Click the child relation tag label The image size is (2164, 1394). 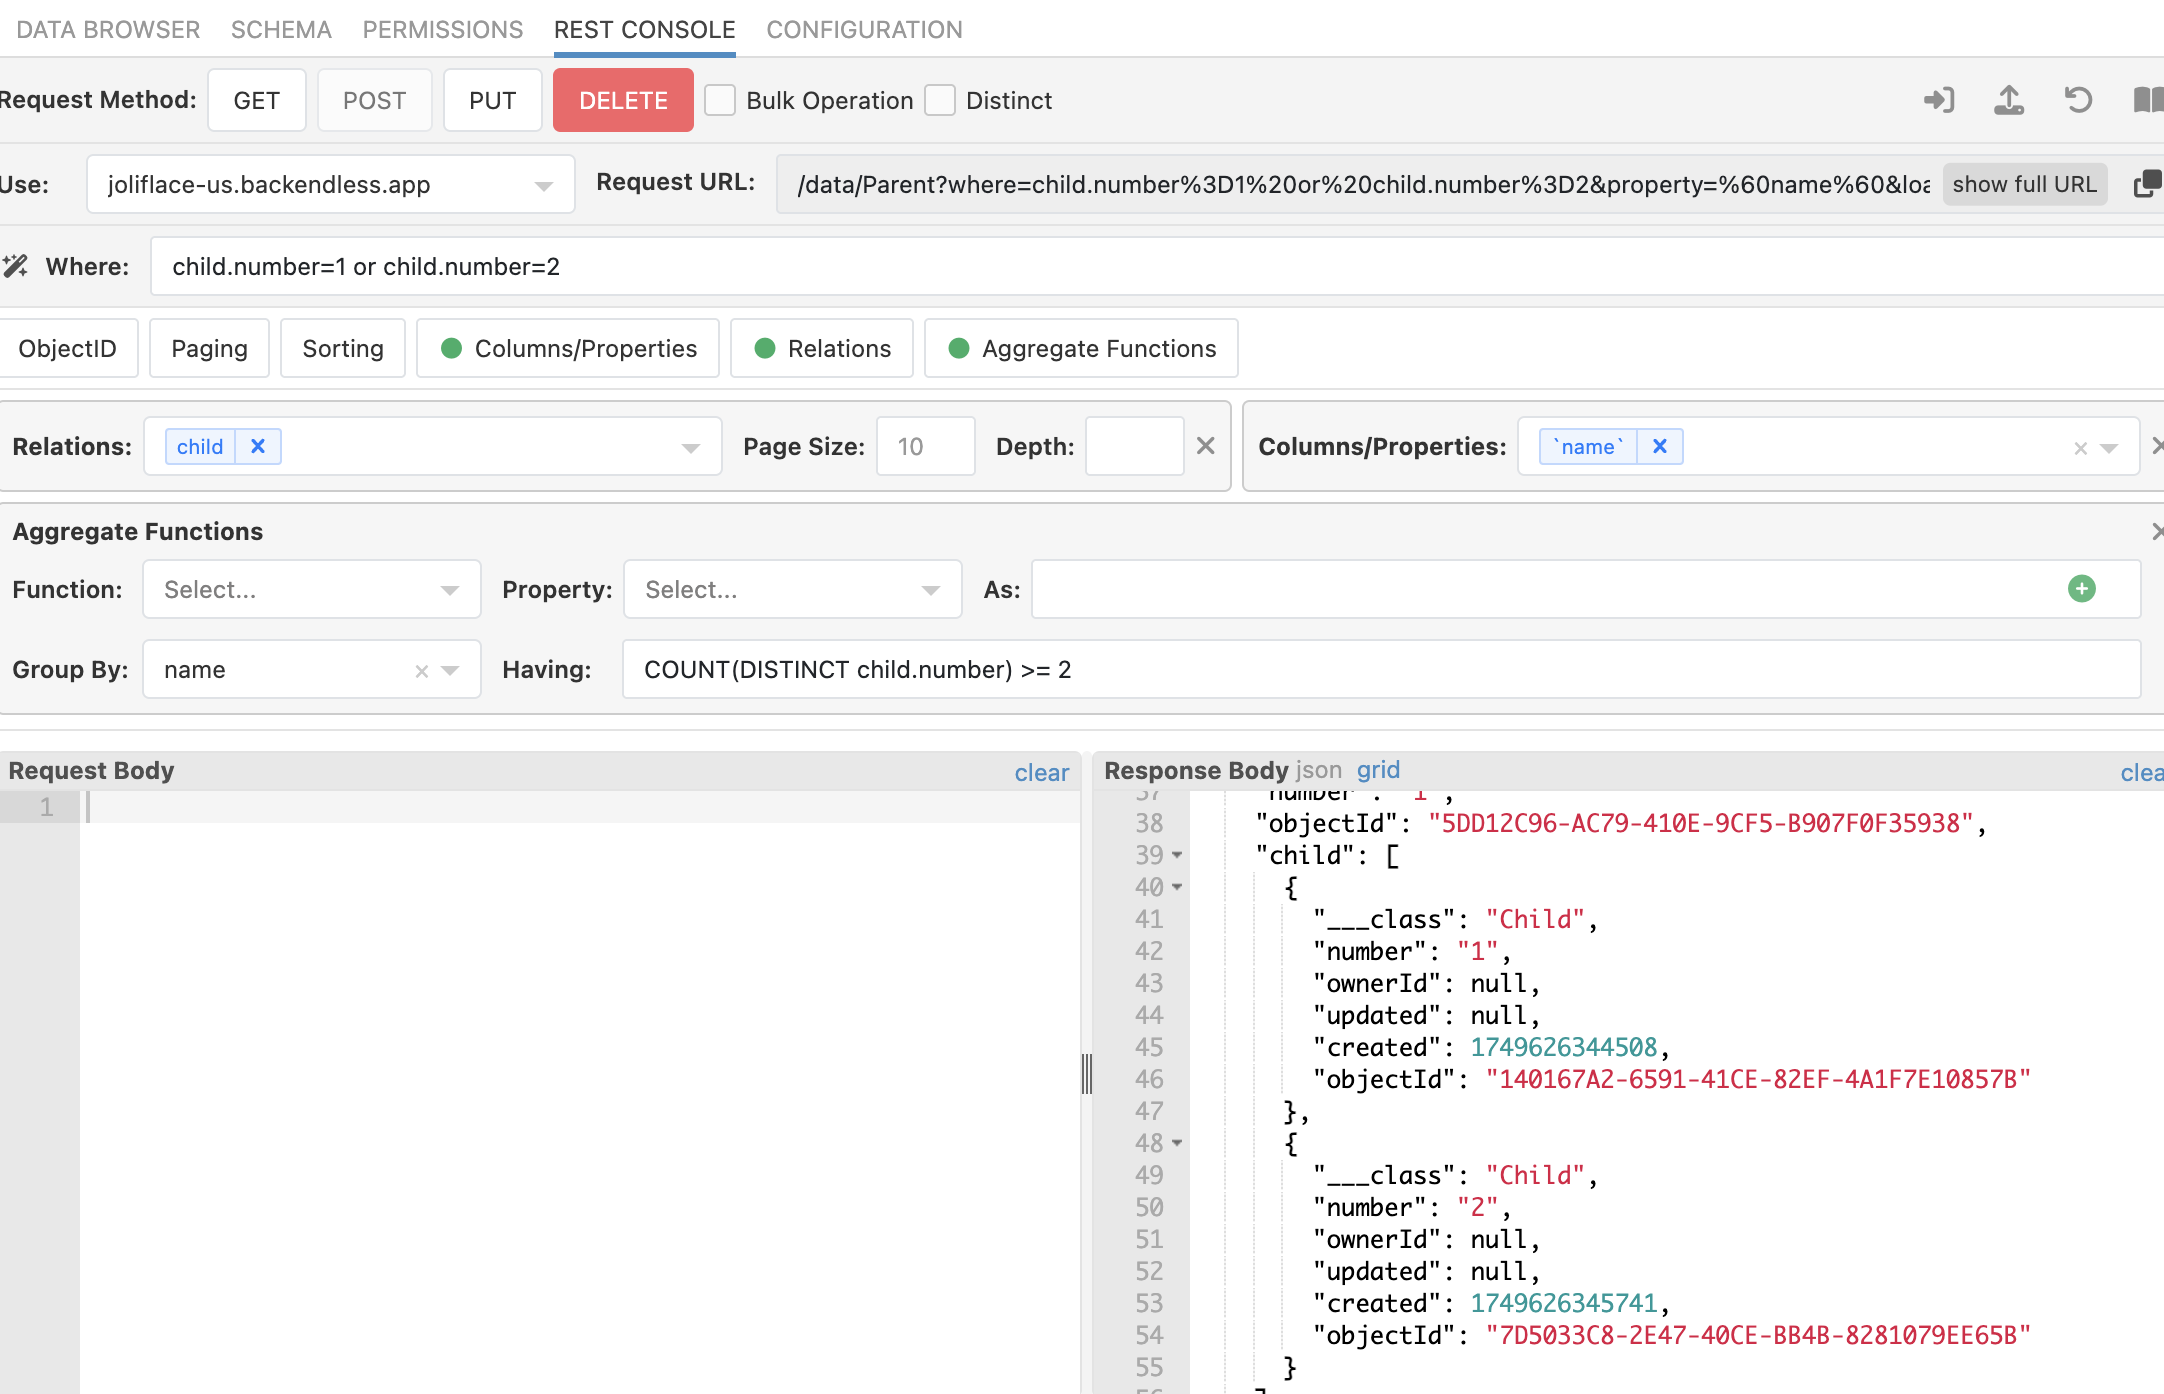200,446
